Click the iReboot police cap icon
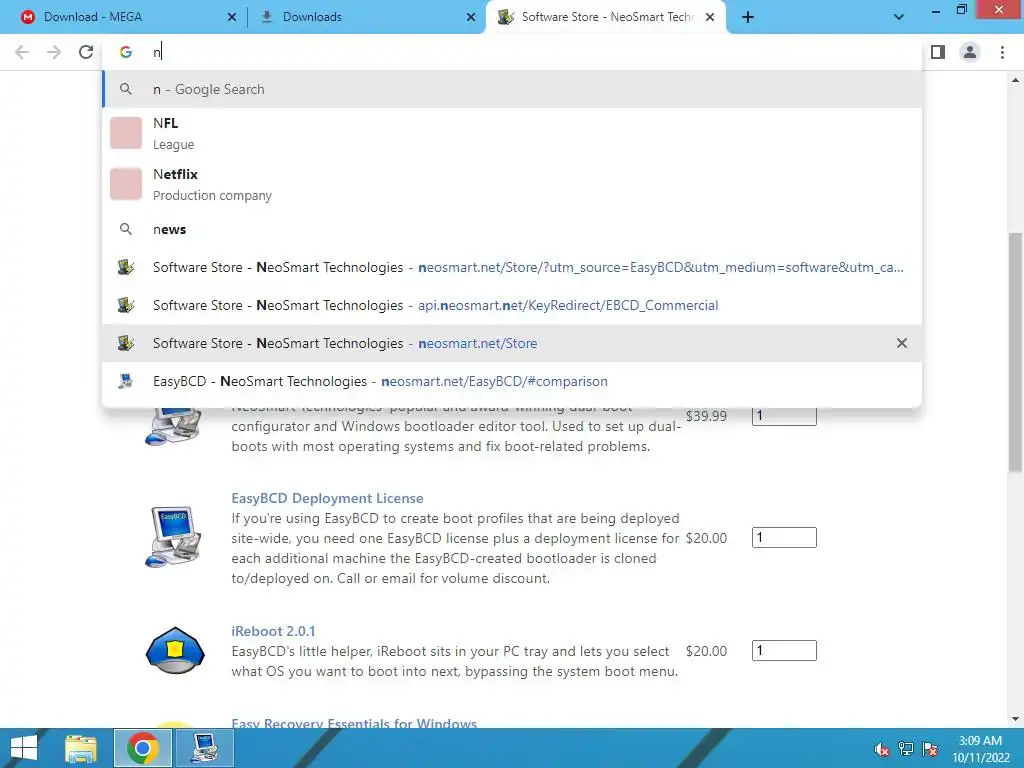 click(175, 650)
